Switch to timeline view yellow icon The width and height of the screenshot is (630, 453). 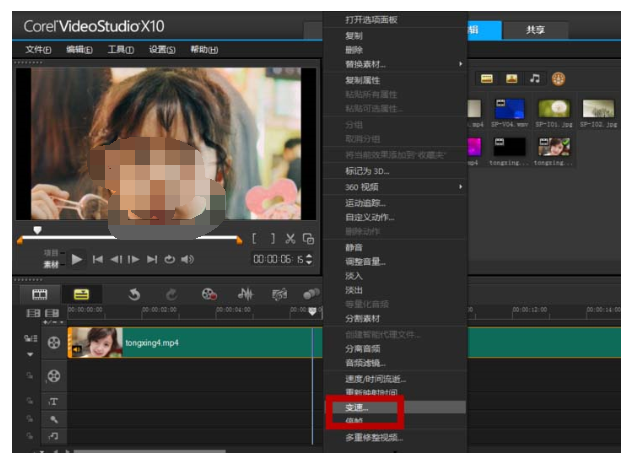pos(81,295)
